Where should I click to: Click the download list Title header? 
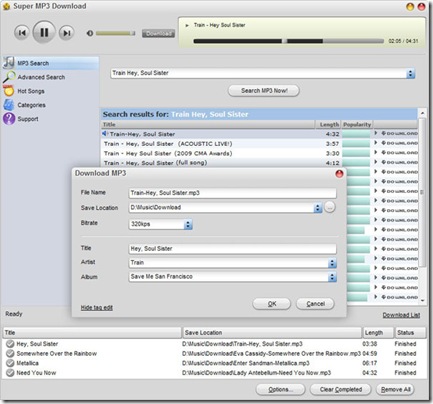click(x=92, y=333)
